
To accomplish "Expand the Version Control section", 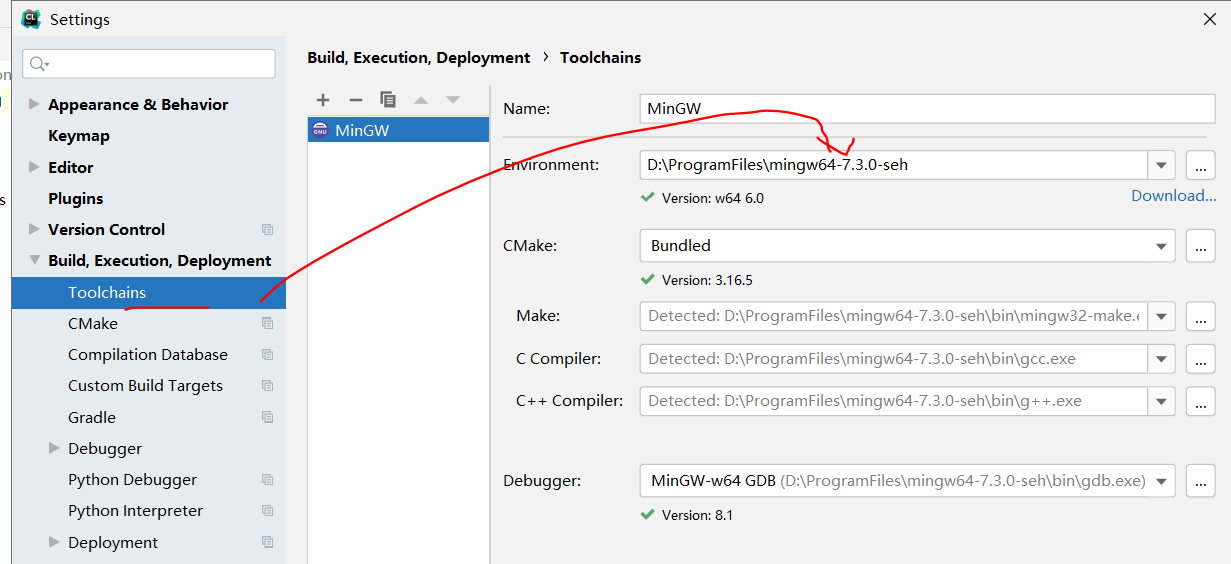I will (x=34, y=229).
